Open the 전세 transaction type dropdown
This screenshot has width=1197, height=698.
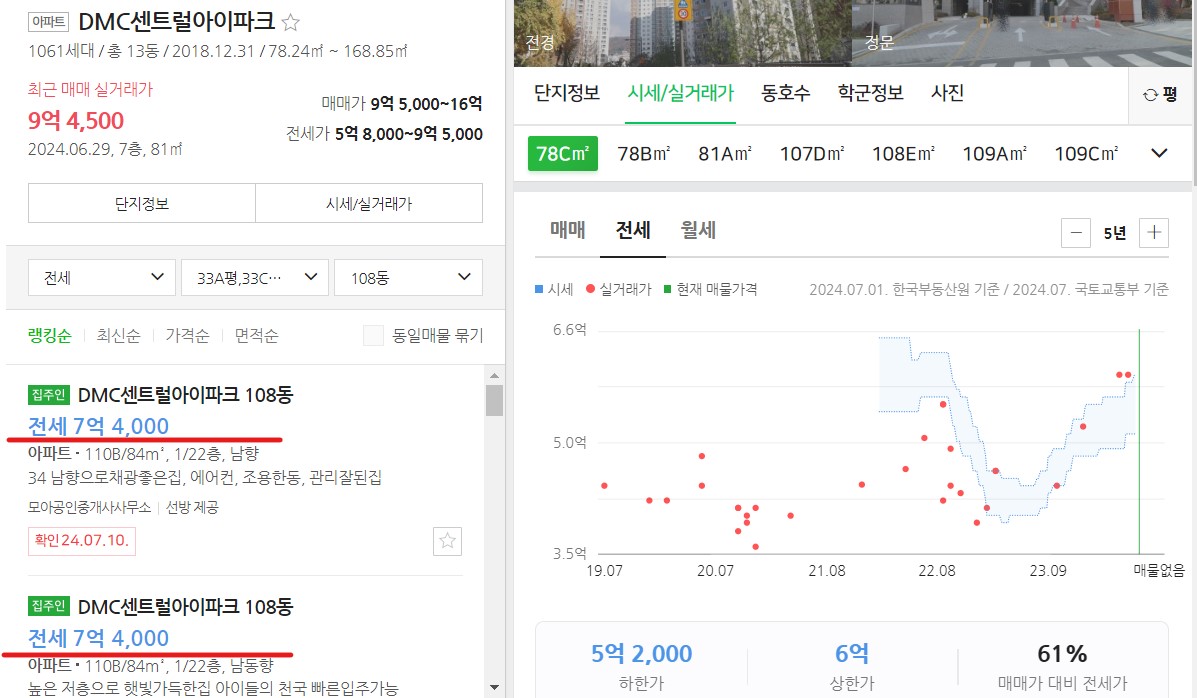102,277
